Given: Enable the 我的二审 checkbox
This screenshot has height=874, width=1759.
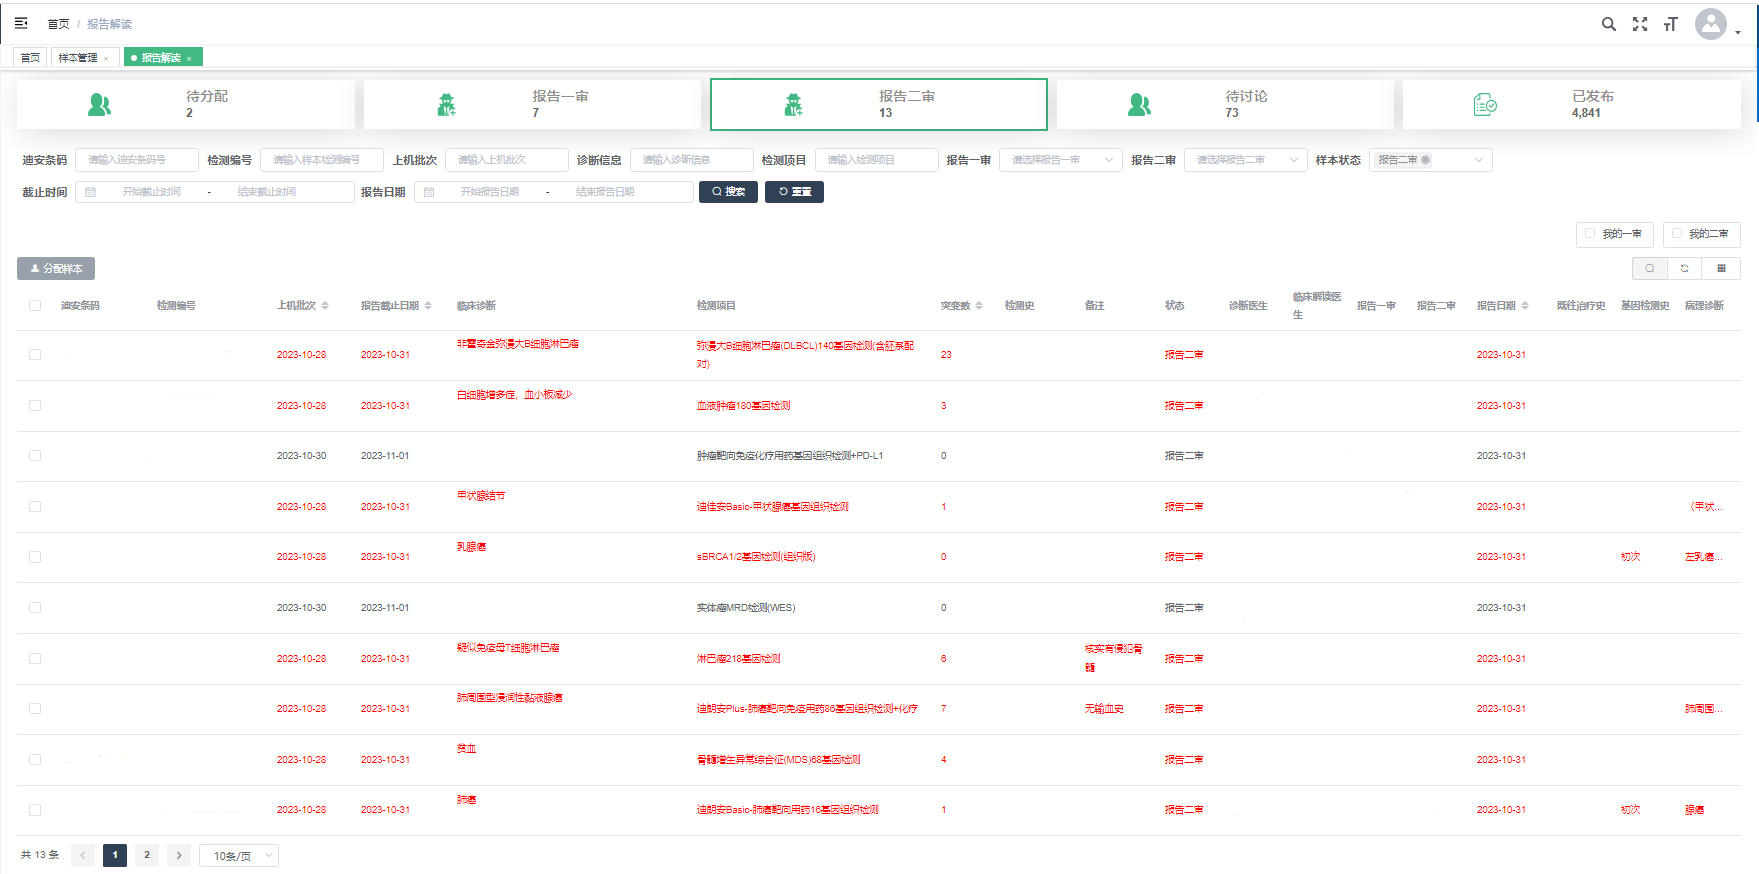Looking at the screenshot, I should point(1677,234).
